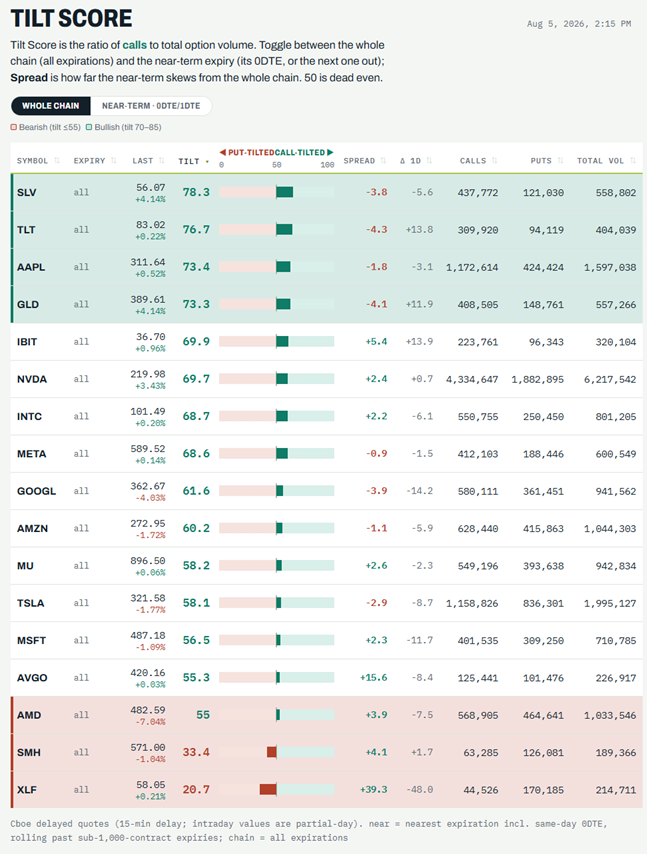Open the TLT symbol row
Image resolution: width=647 pixels, height=854 pixels.
pos(326,230)
